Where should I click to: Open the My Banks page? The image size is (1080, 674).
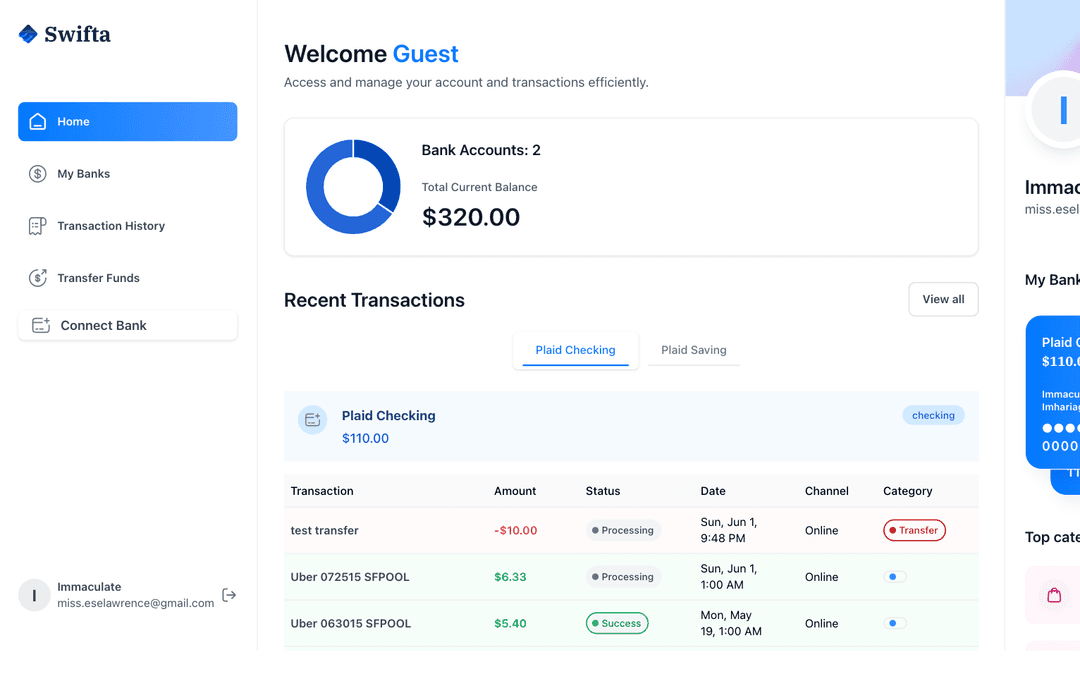[83, 174]
